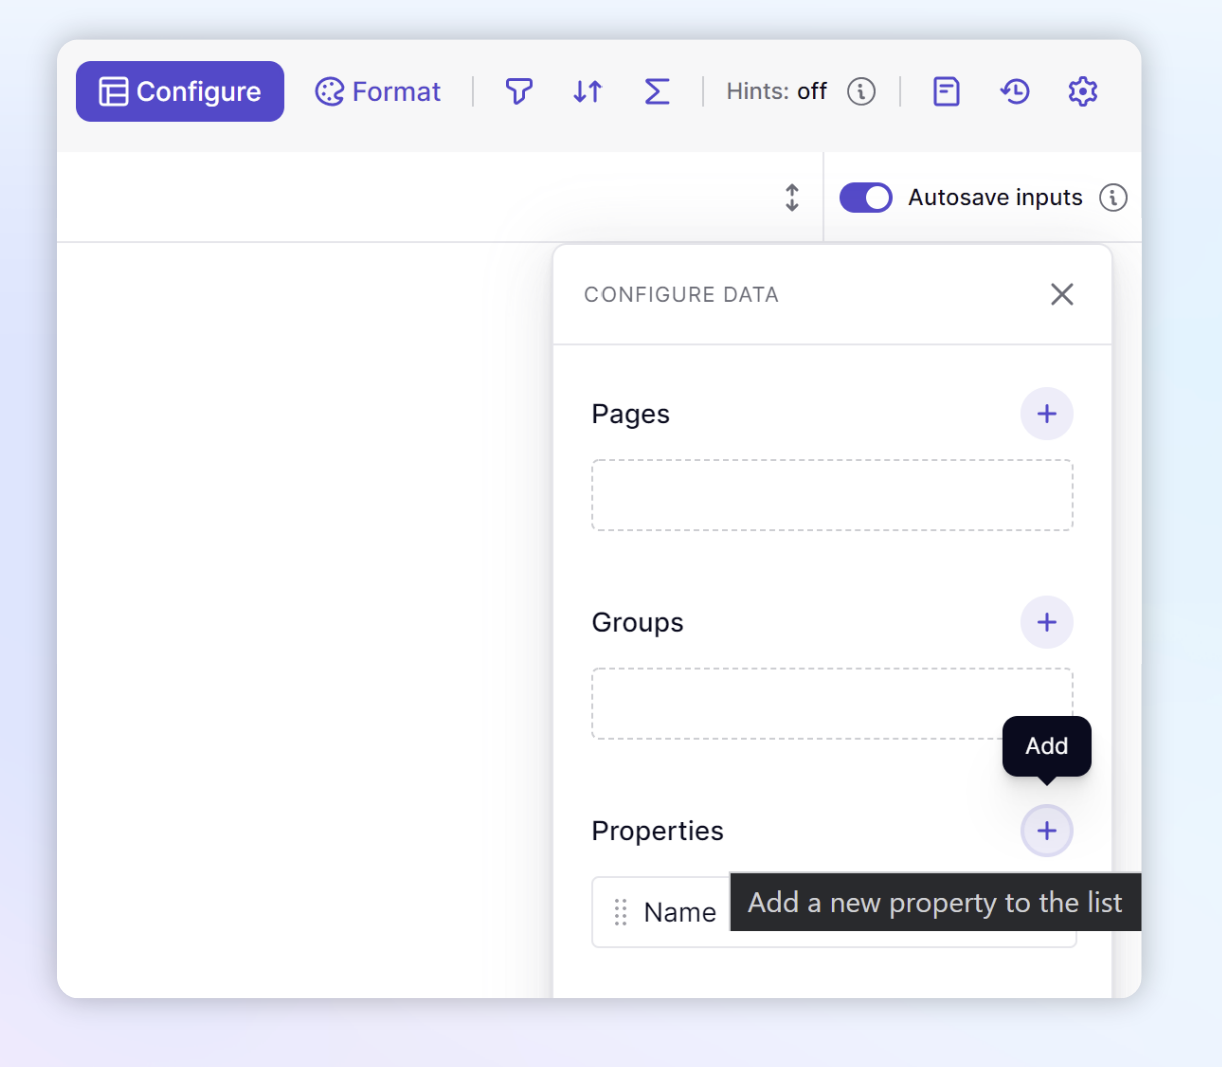This screenshot has width=1222, height=1067.
Task: Click the Properties section heading
Action: (x=658, y=831)
